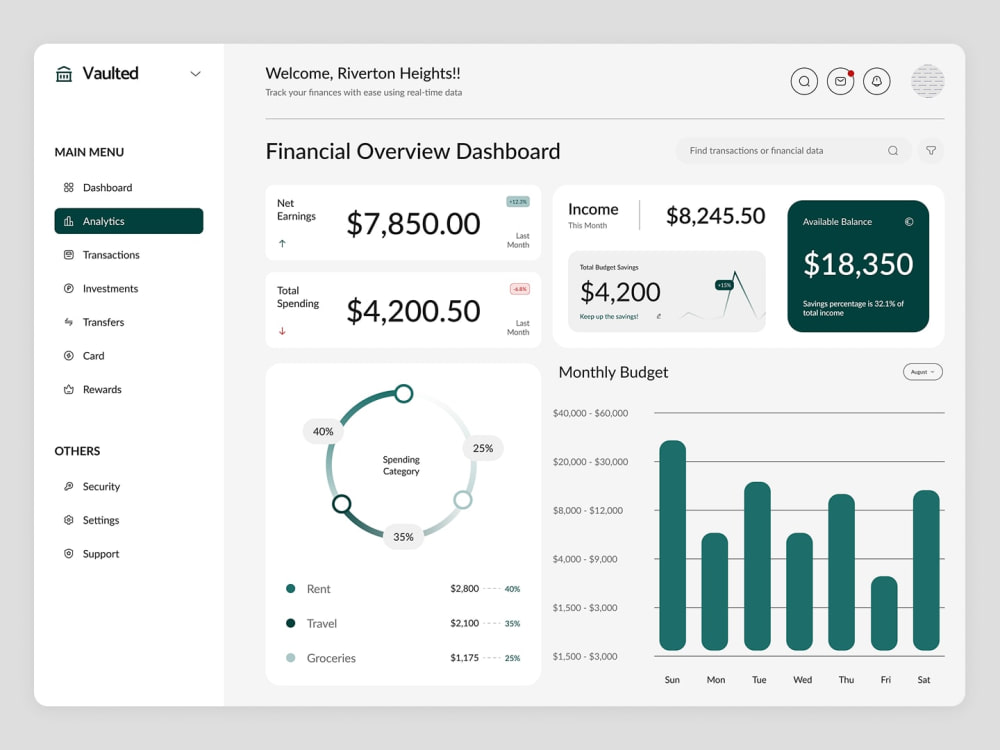Viewport: 1000px width, 750px height.
Task: Open the mail inbox icon
Action: 841,82
